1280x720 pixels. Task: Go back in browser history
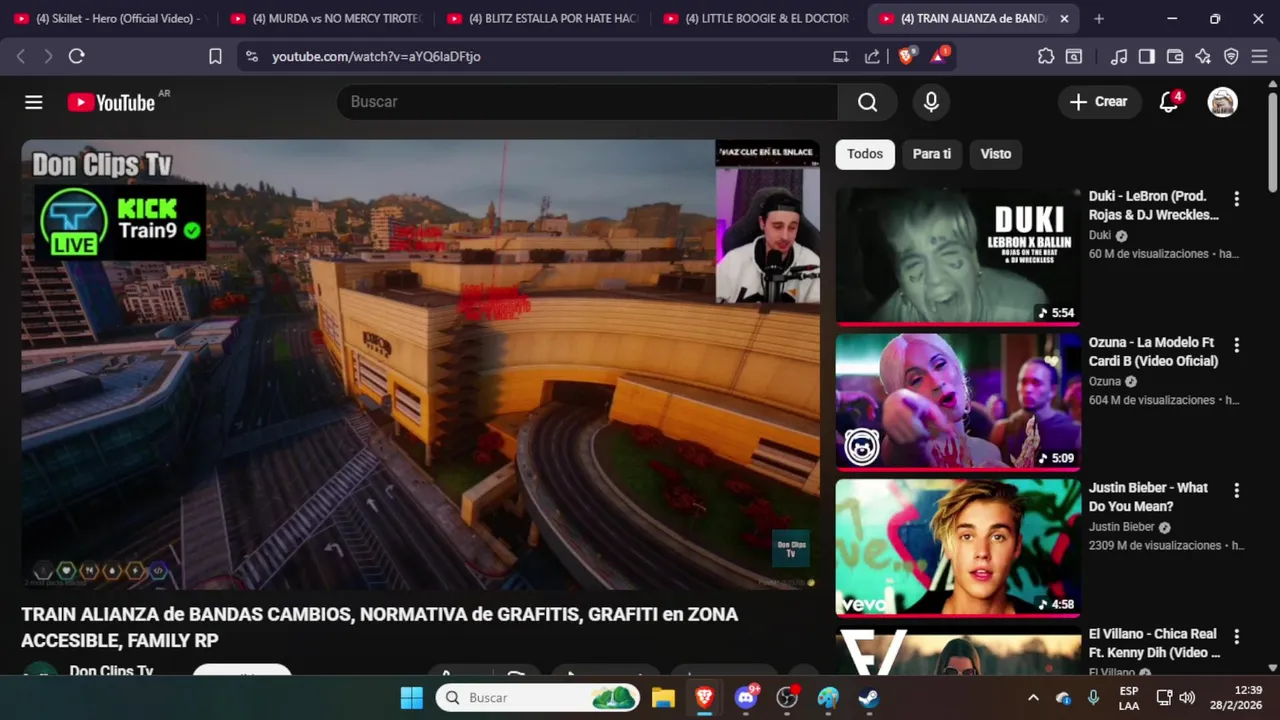pos(21,57)
